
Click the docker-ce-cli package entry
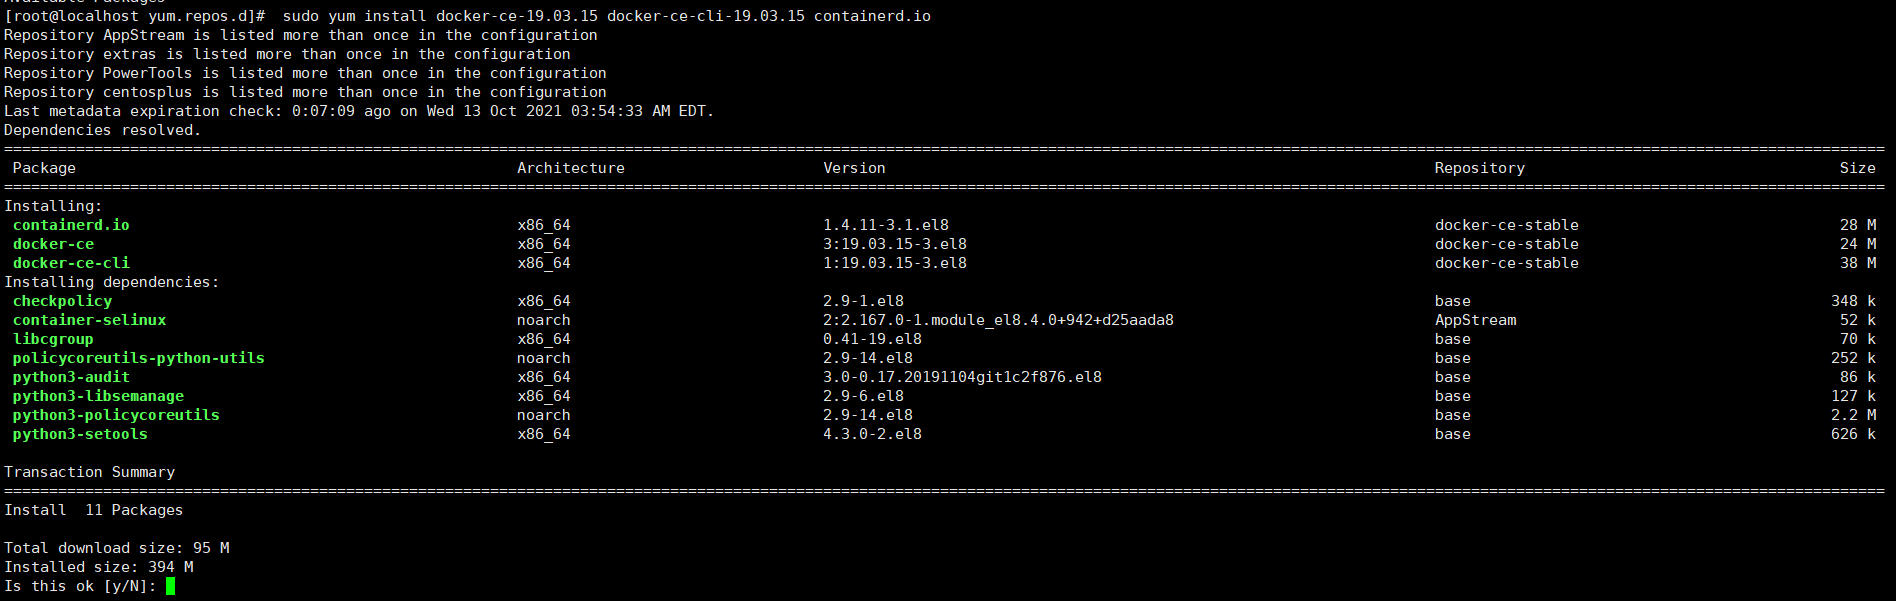(x=71, y=263)
